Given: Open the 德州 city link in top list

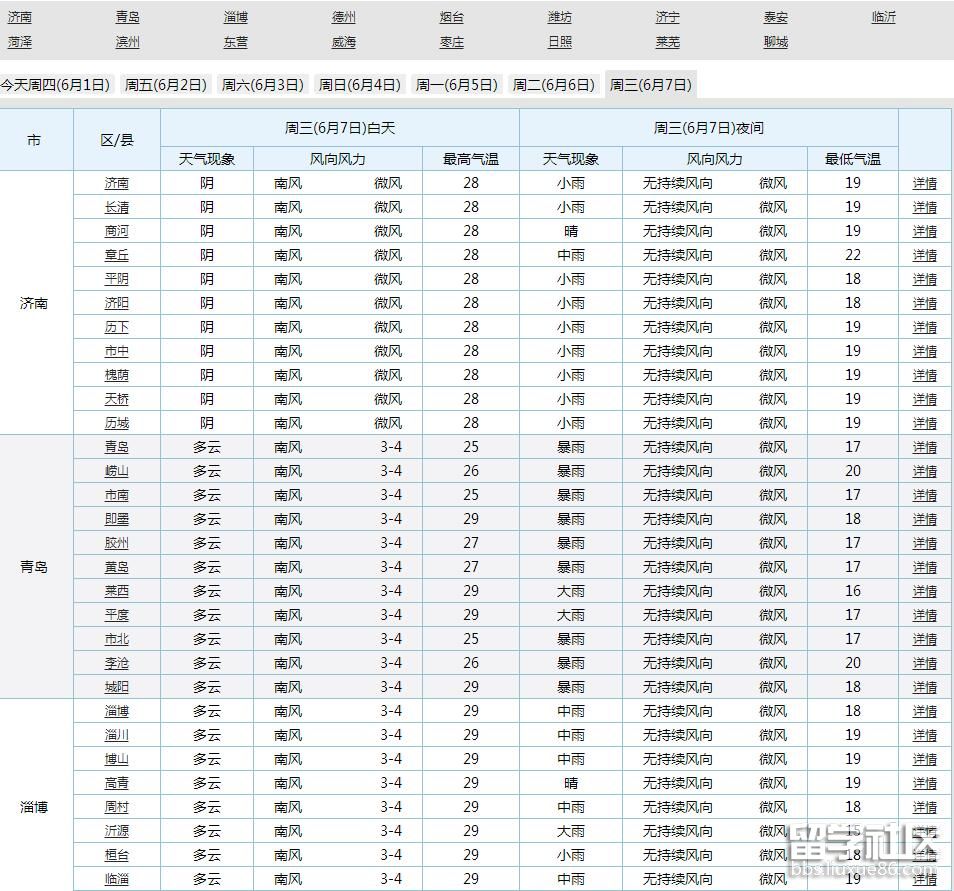Looking at the screenshot, I should click(x=343, y=17).
